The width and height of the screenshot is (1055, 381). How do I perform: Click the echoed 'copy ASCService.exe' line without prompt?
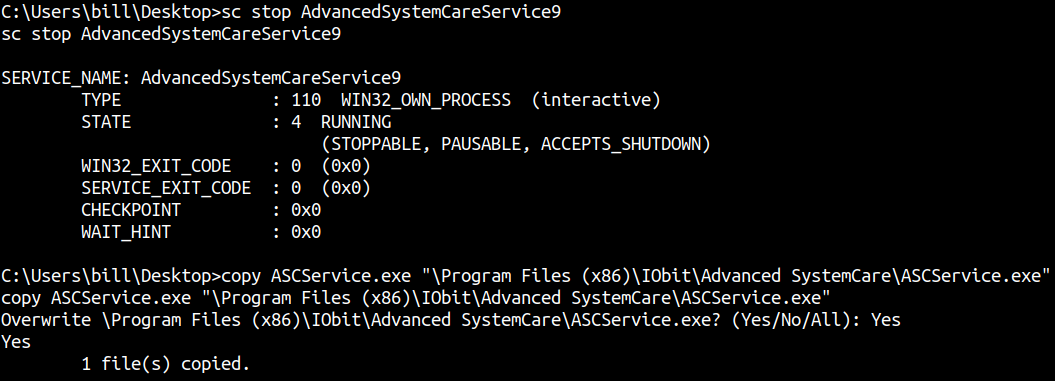tap(416, 298)
